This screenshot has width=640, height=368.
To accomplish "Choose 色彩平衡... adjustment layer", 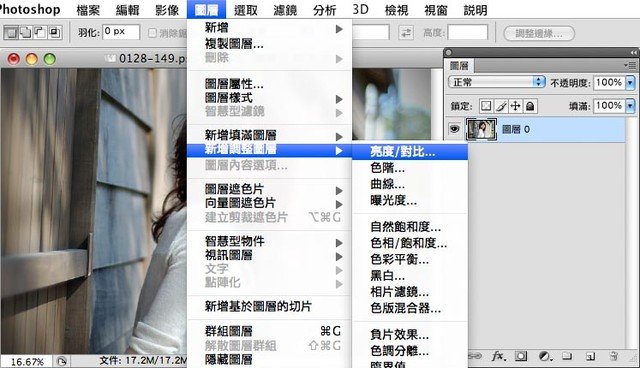I will tap(410, 259).
